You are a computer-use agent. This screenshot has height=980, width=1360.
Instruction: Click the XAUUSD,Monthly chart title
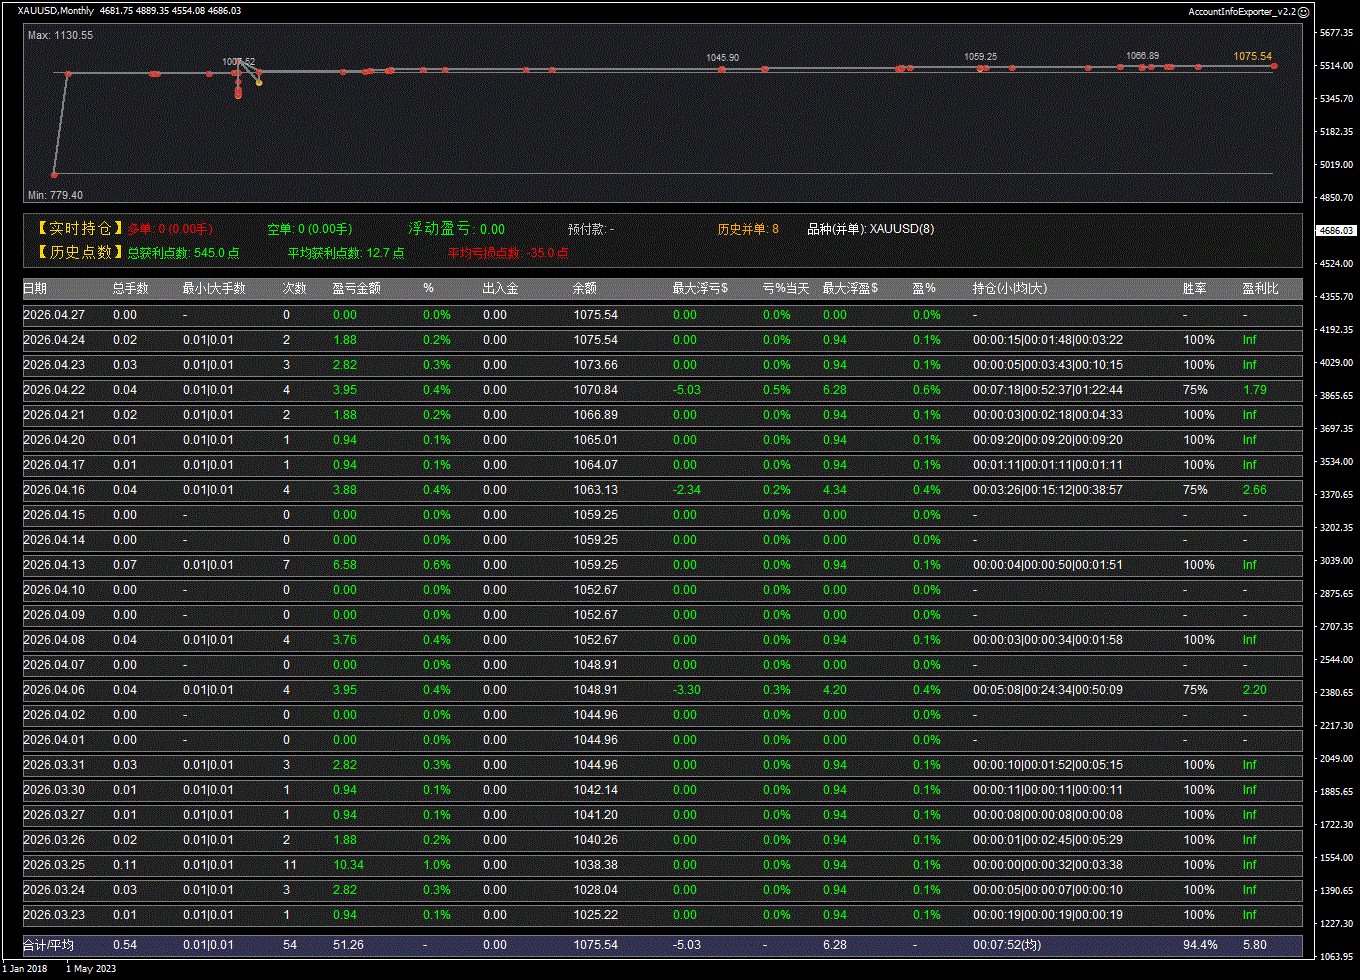tap(56, 11)
